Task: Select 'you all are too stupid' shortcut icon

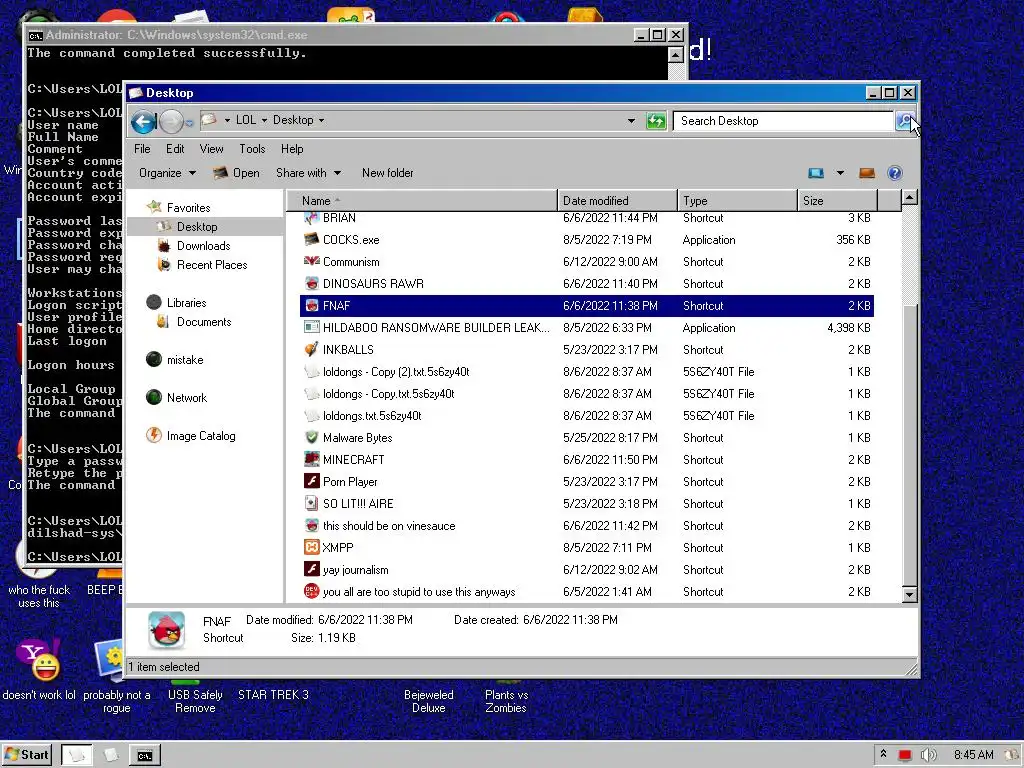Action: click(312, 592)
